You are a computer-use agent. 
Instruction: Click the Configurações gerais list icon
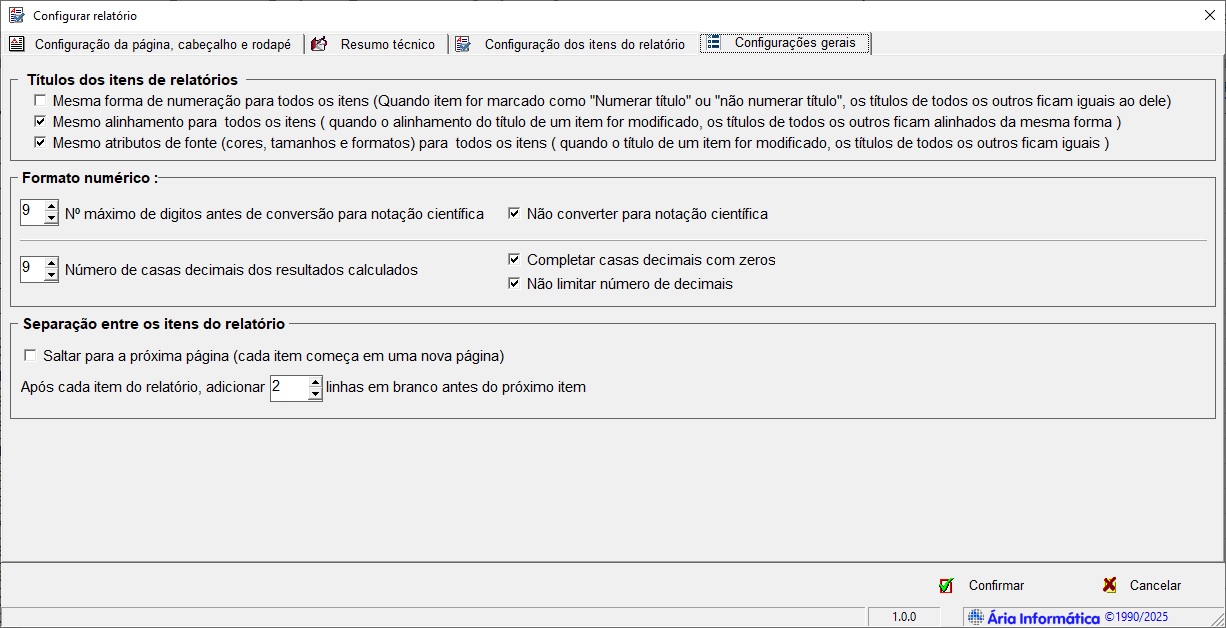(x=714, y=43)
